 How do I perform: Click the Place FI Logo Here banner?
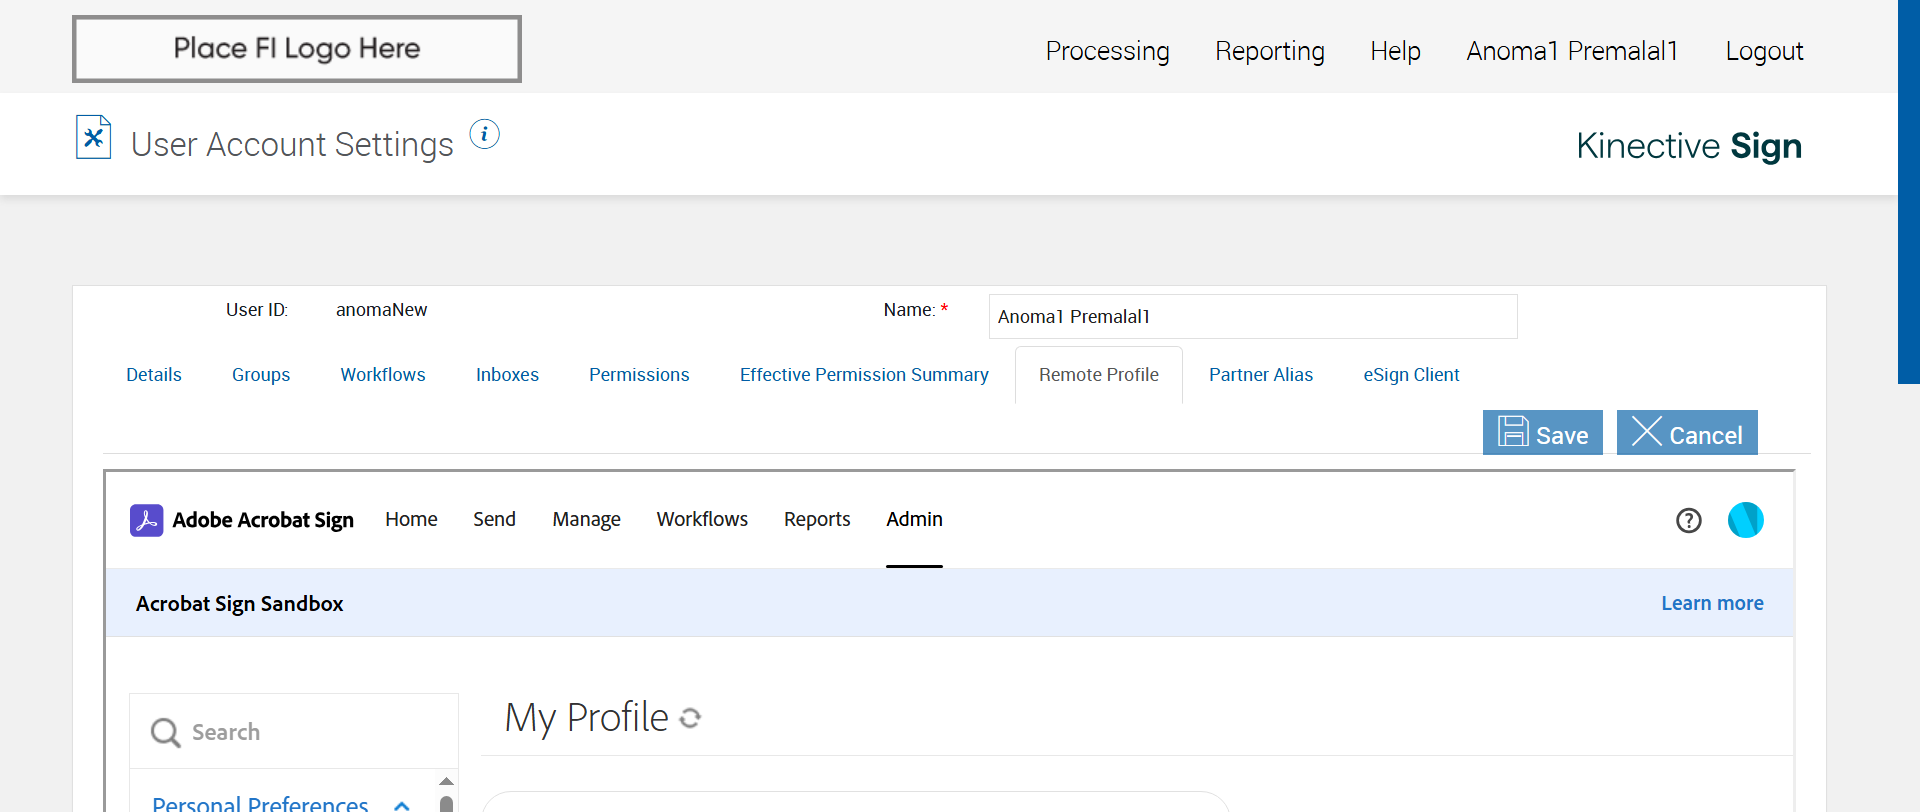(297, 49)
